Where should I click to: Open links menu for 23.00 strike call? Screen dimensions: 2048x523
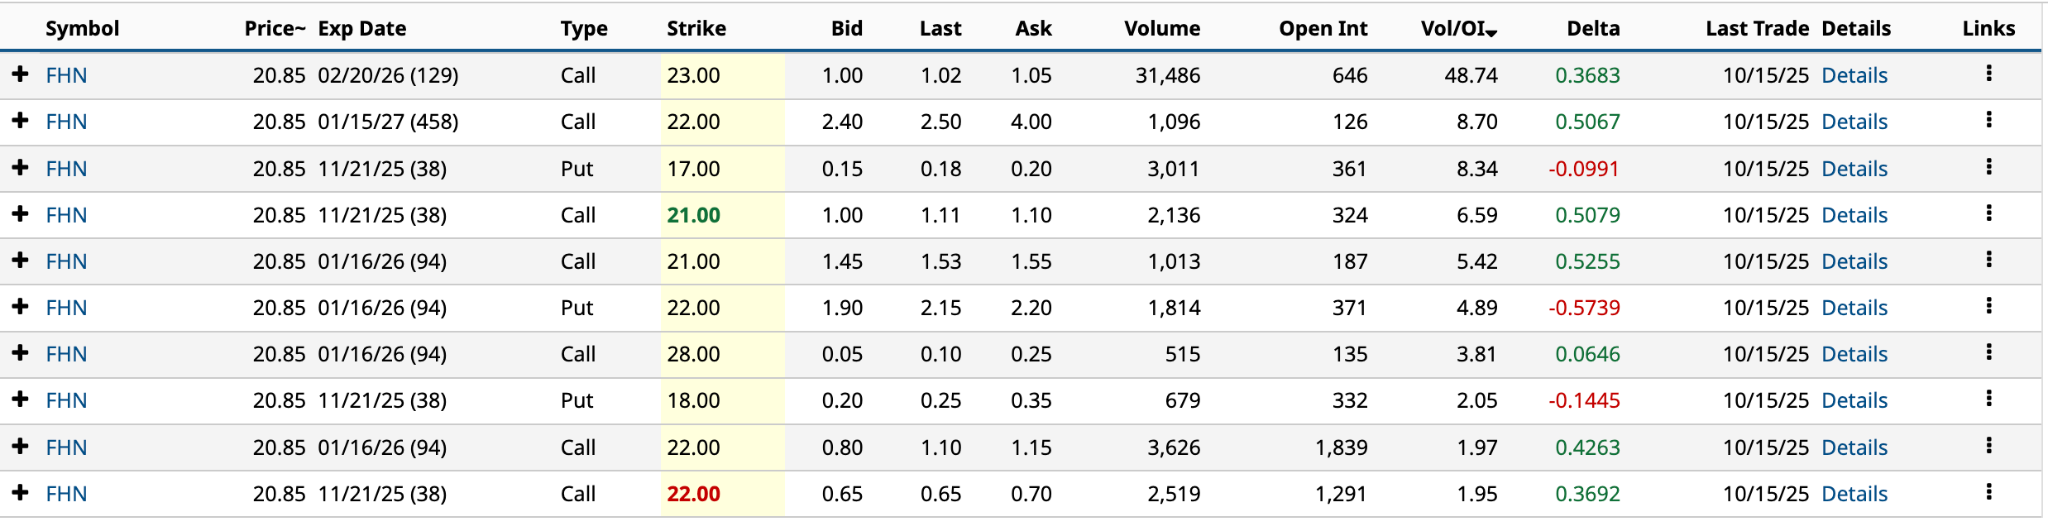(x=1988, y=74)
